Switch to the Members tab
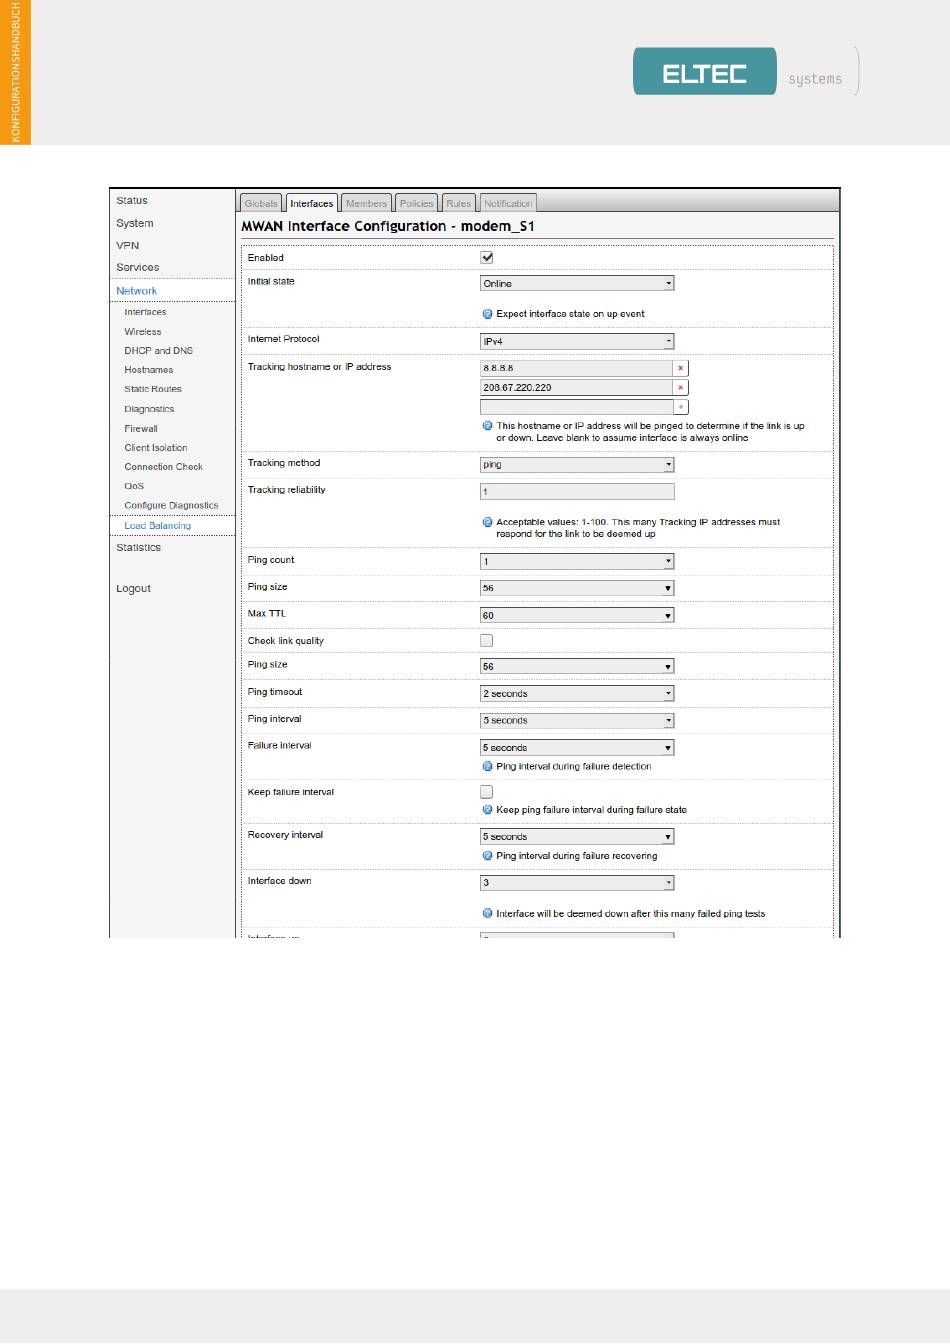Viewport: 950px width, 1344px height. tap(366, 204)
